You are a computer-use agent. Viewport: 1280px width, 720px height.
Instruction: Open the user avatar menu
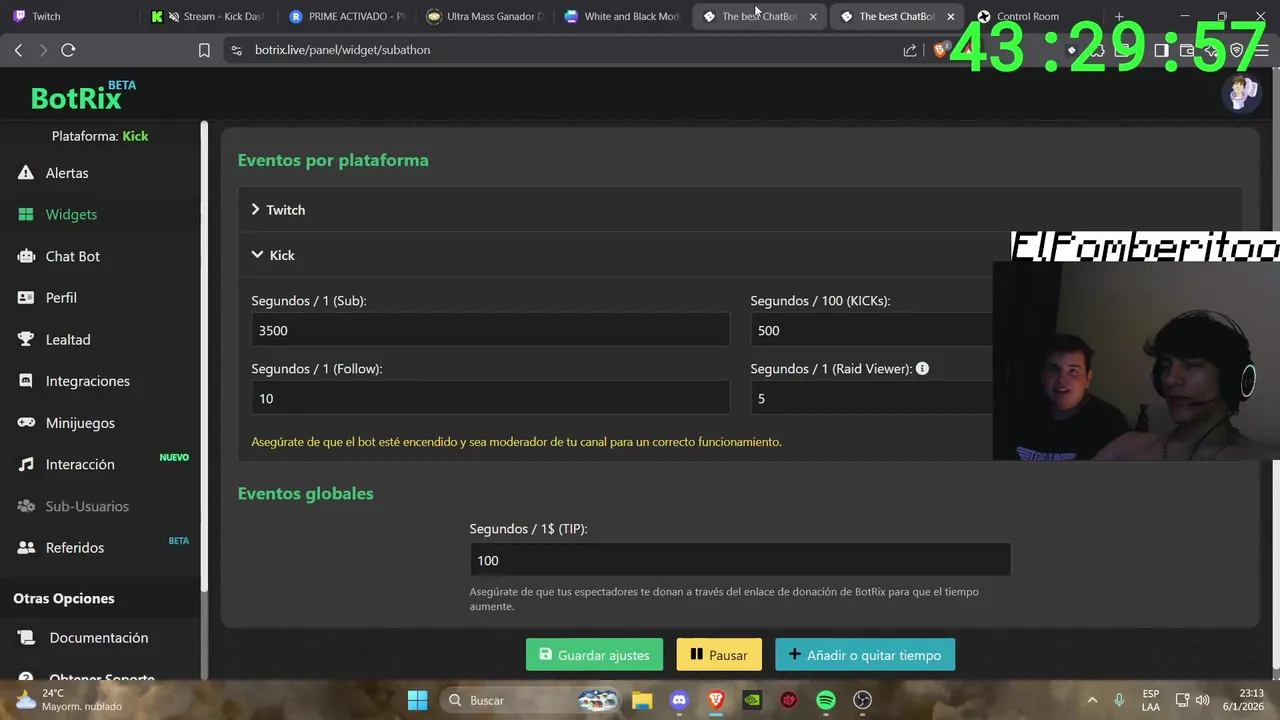pos(1240,93)
